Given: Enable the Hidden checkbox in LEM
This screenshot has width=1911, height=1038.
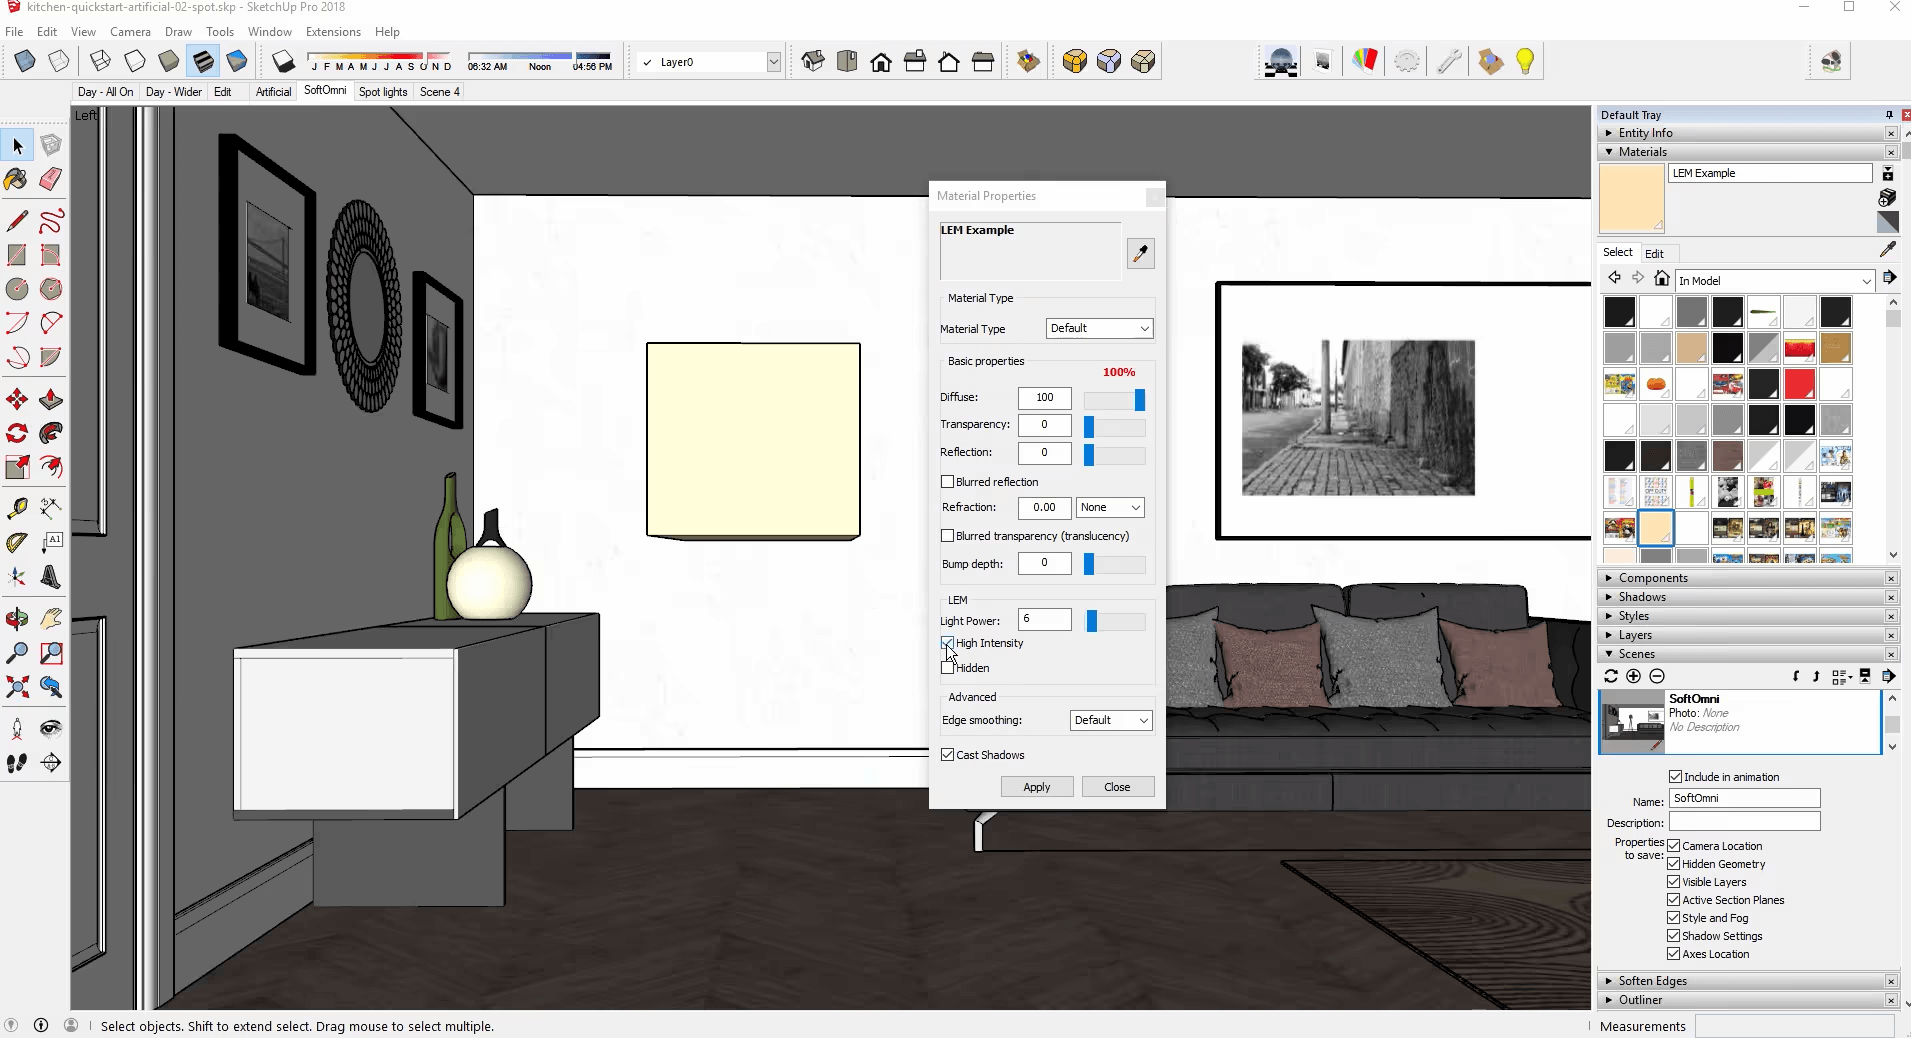Looking at the screenshot, I should click(947, 668).
